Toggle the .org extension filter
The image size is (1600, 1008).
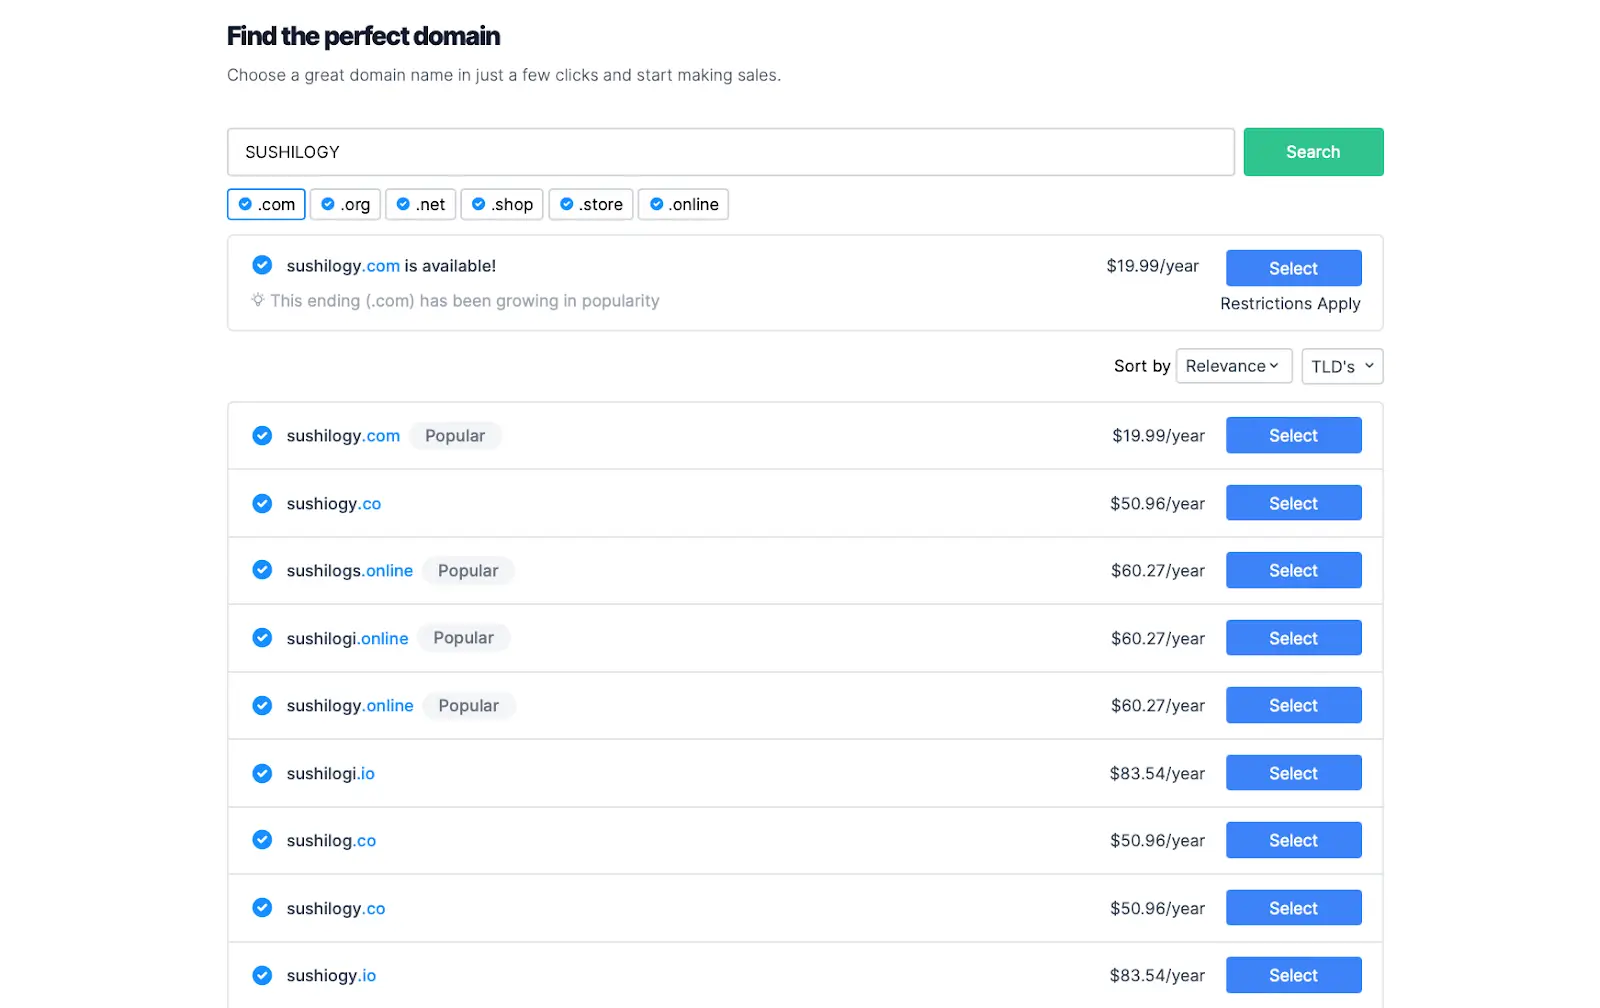tap(345, 204)
